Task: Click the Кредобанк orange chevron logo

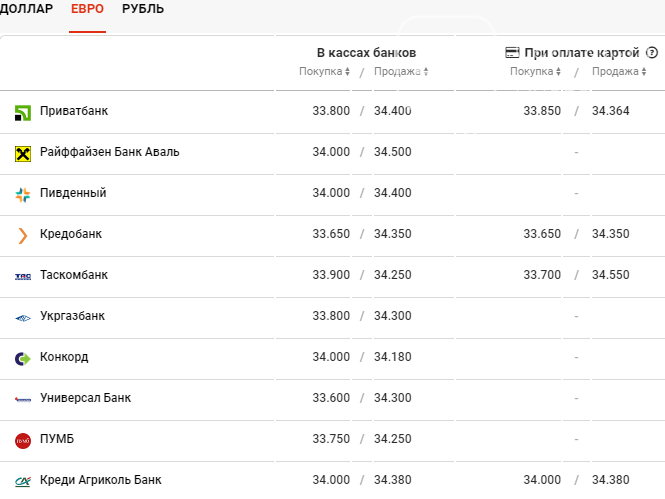Action: (23, 236)
